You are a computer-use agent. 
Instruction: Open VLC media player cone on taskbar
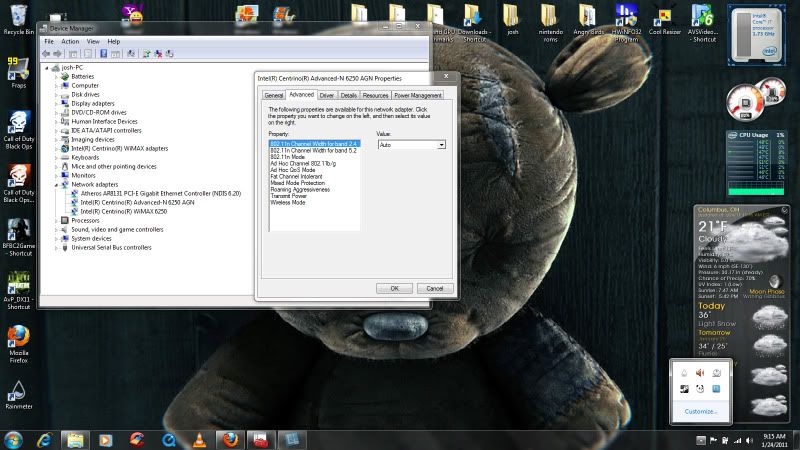[x=199, y=440]
